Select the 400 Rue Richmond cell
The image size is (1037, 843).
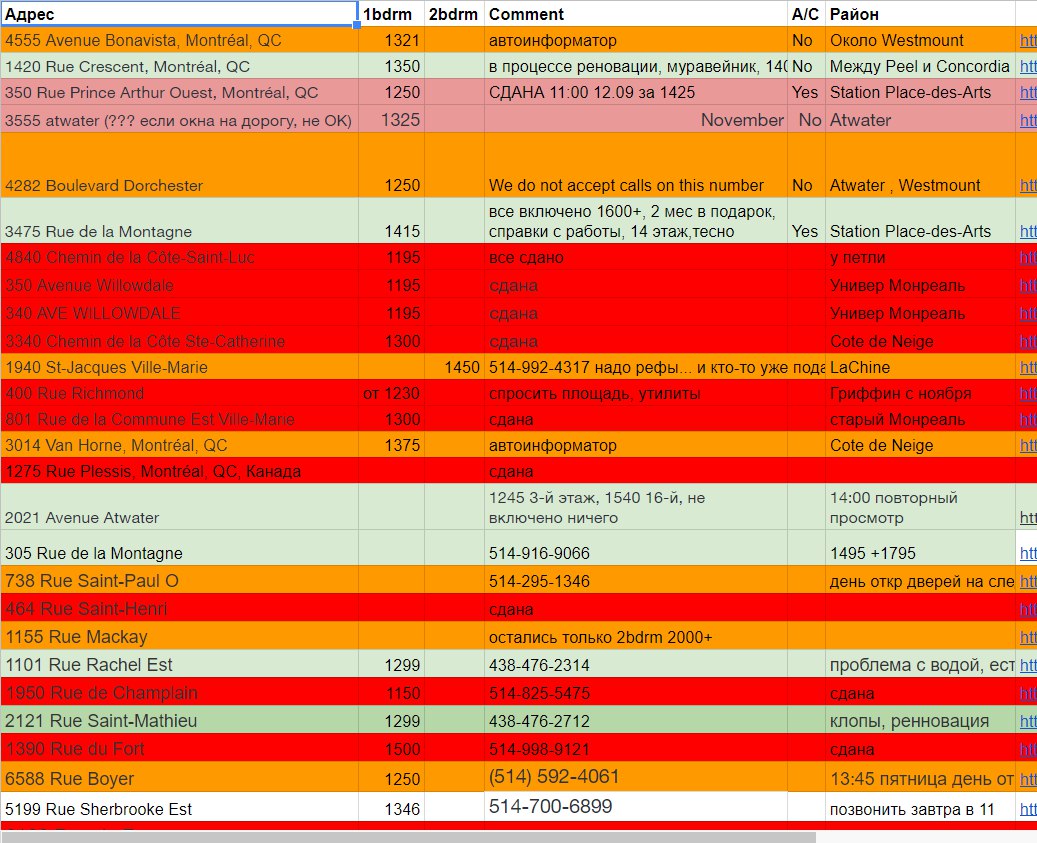point(179,393)
